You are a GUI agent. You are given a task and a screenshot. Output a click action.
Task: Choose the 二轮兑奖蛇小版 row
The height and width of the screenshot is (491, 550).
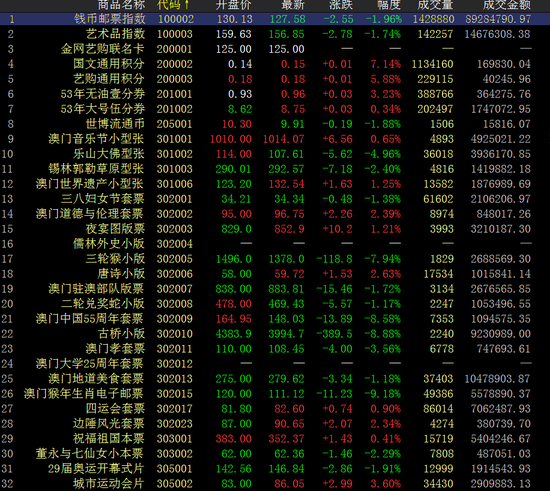point(102,304)
